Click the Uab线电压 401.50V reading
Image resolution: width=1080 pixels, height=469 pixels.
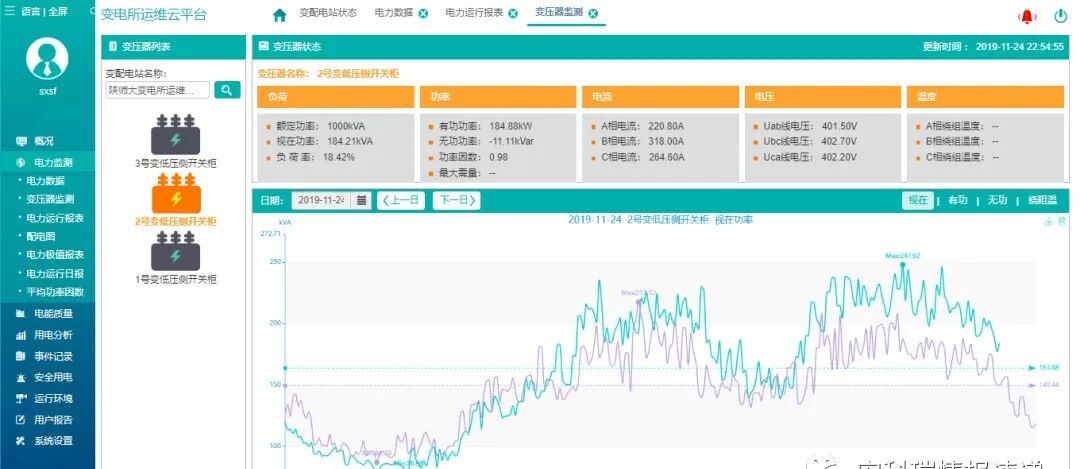point(839,126)
